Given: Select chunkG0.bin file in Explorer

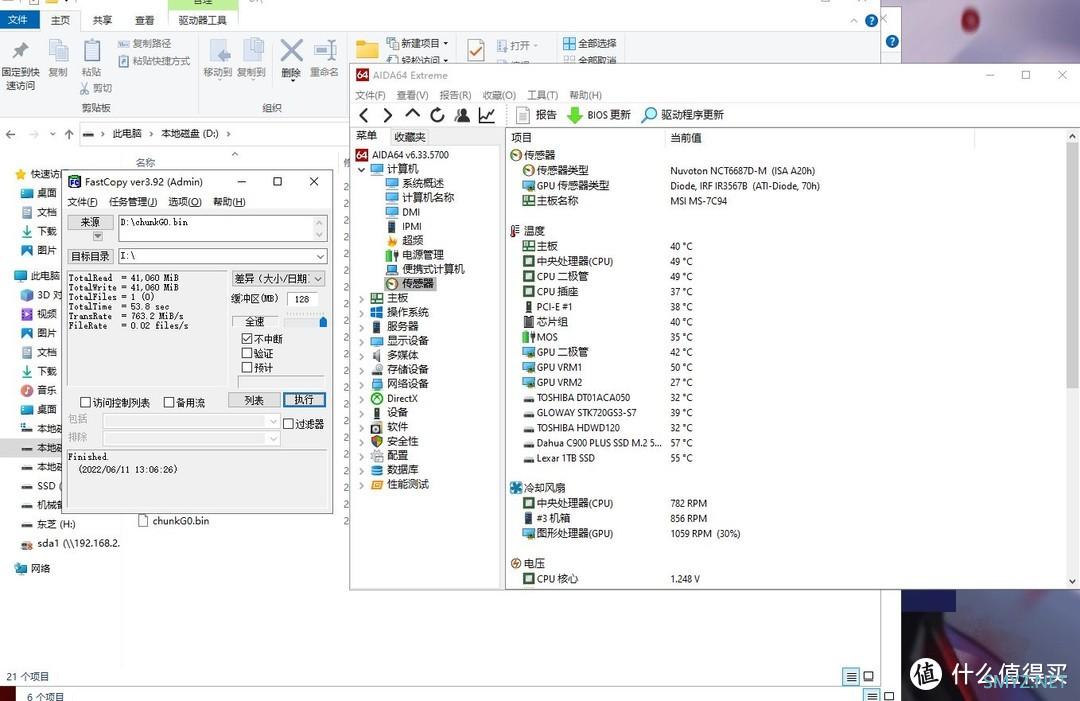Looking at the screenshot, I should [174, 521].
